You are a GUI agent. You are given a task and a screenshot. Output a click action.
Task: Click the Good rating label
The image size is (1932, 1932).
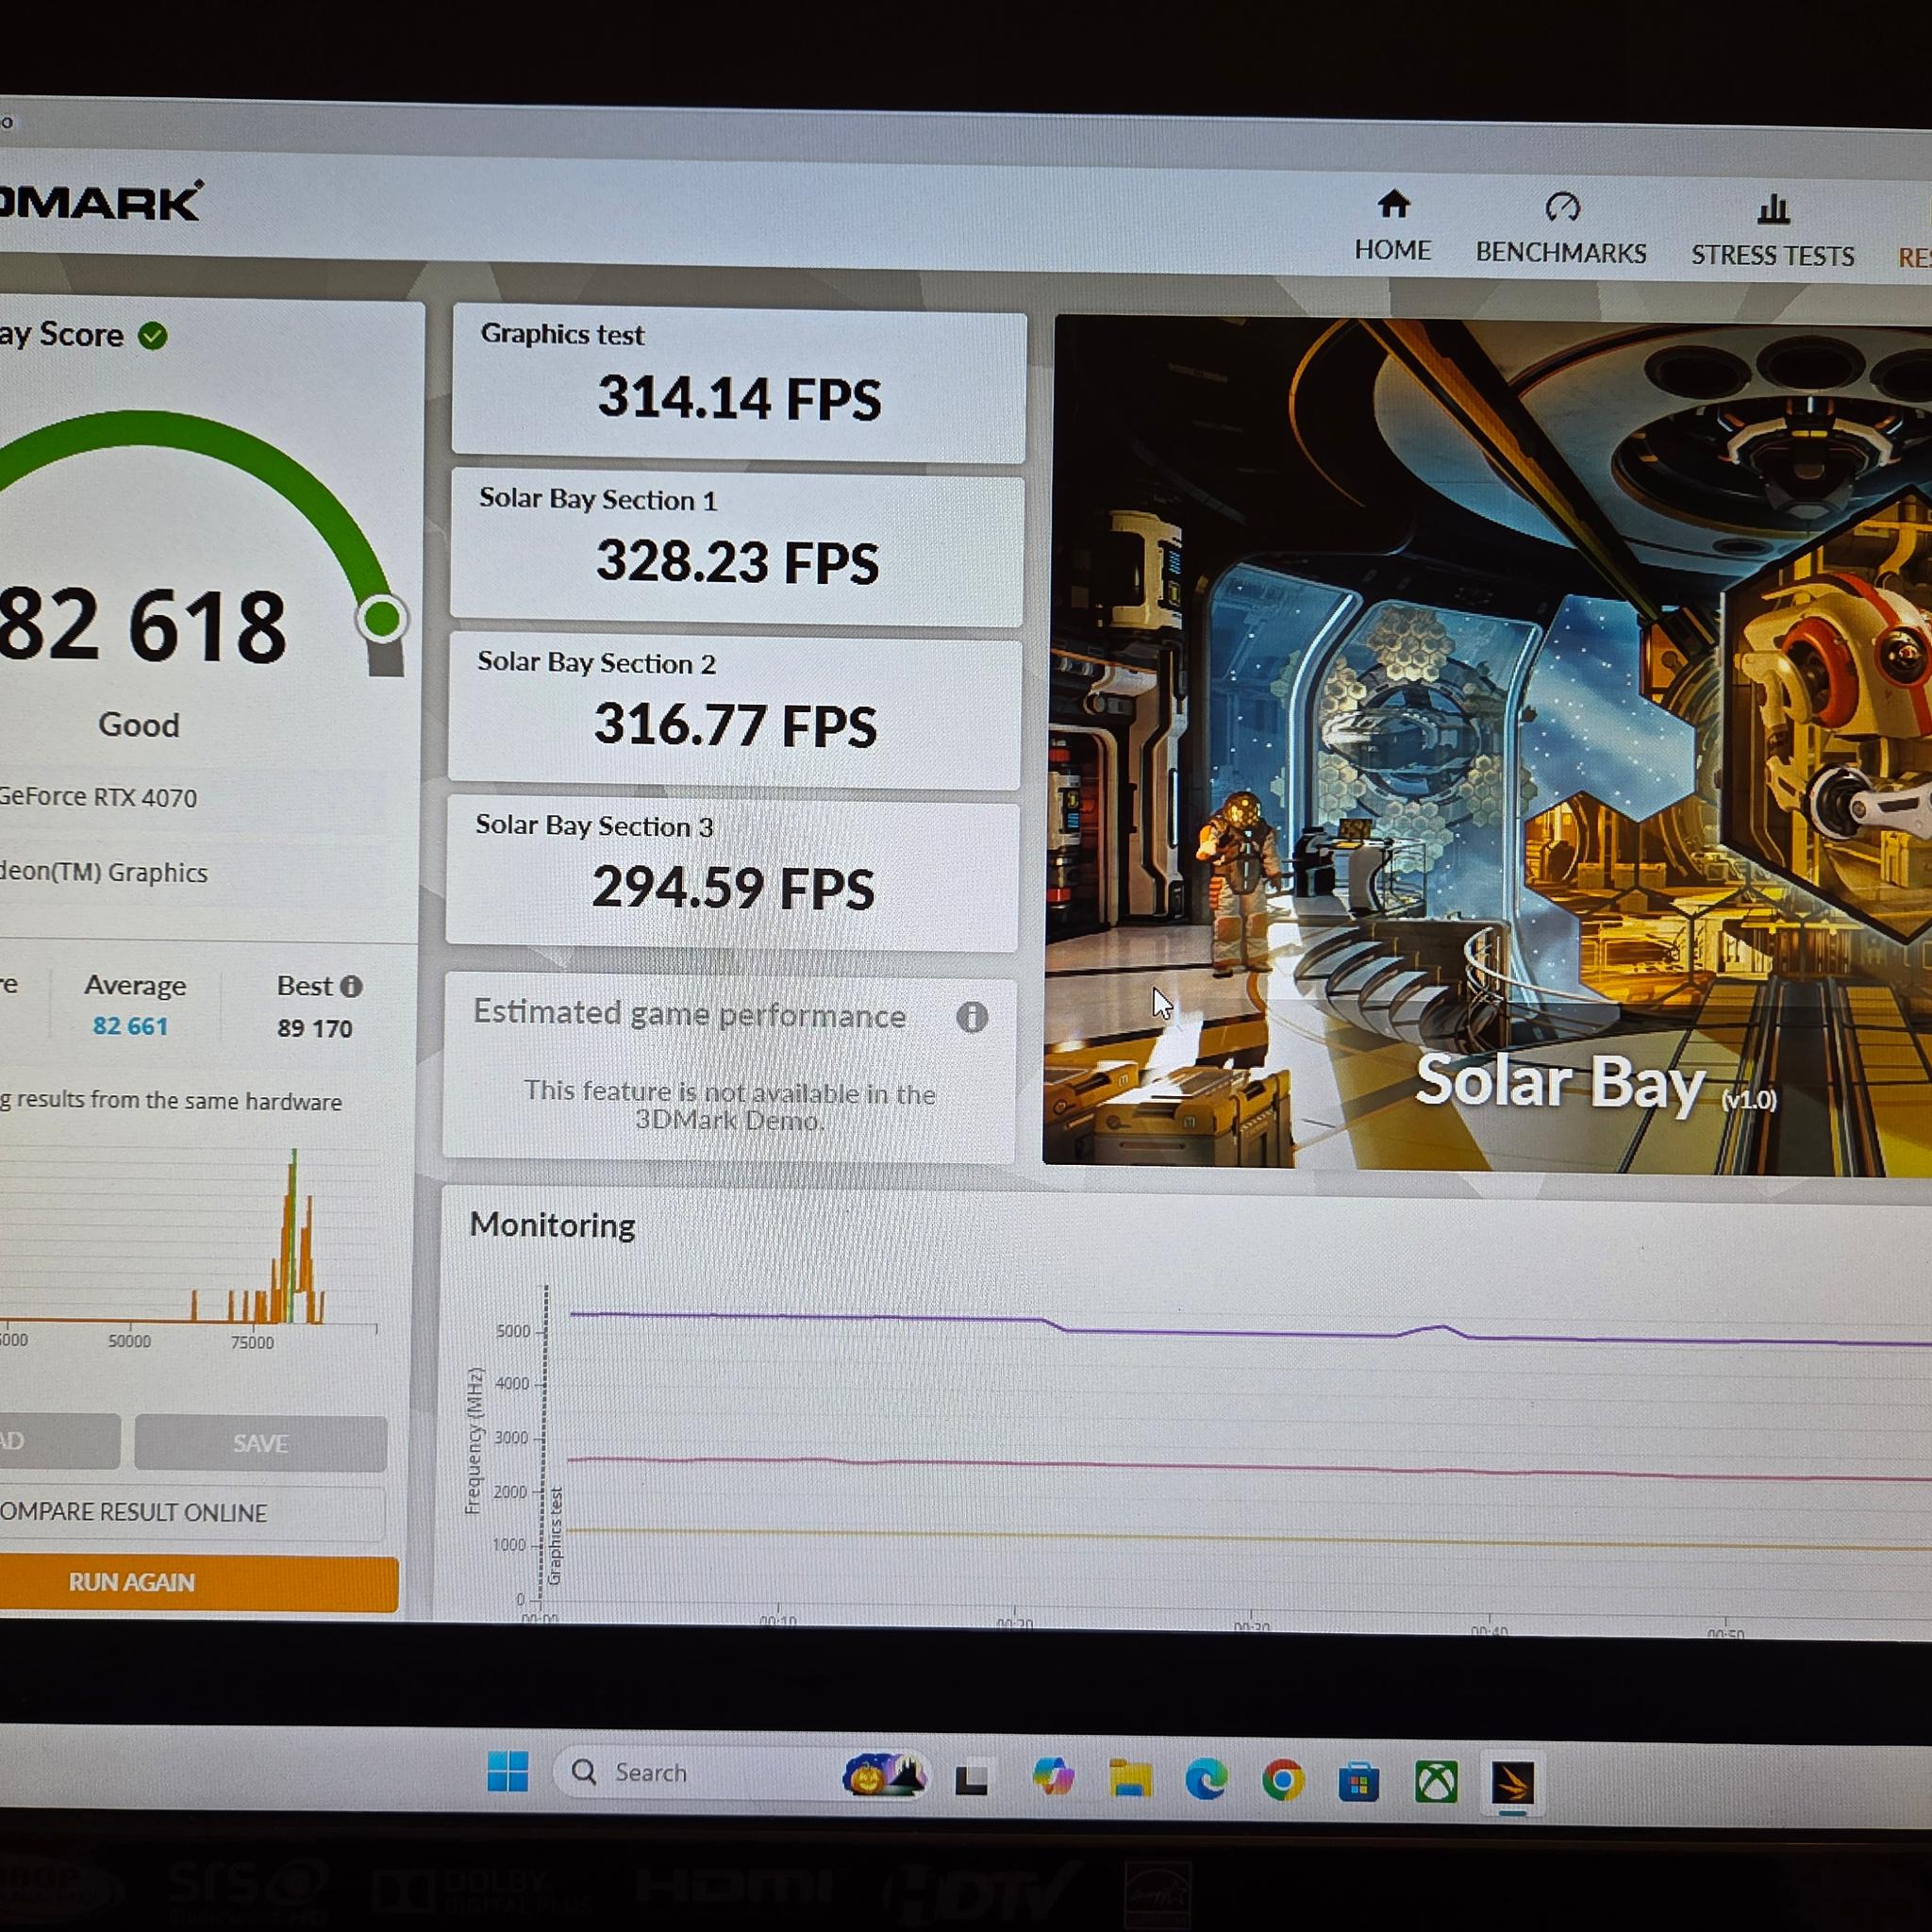tap(139, 725)
